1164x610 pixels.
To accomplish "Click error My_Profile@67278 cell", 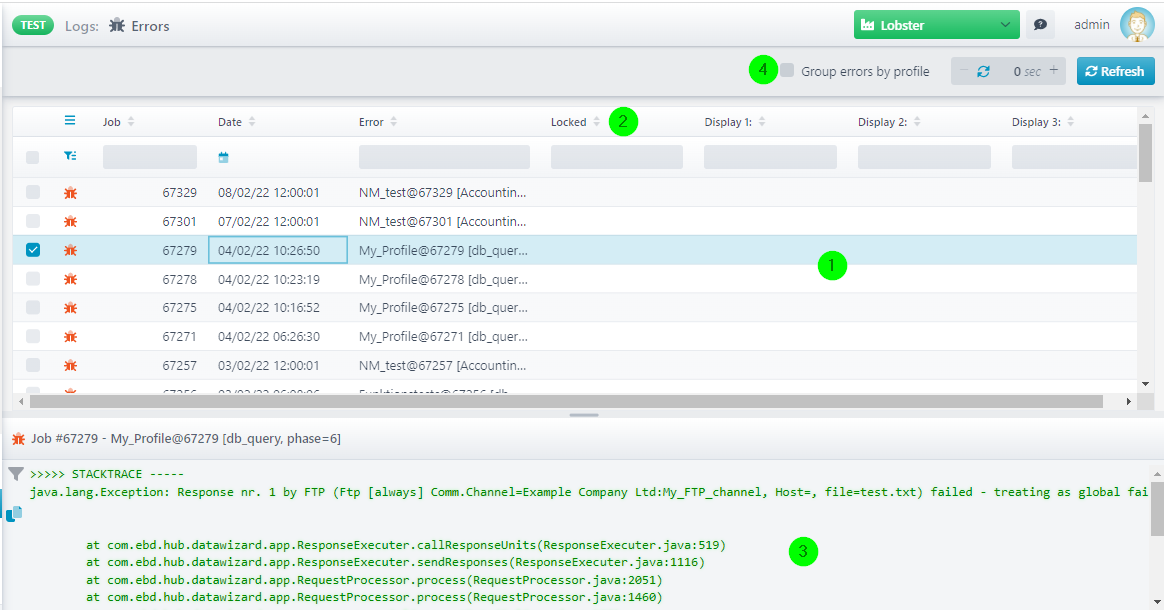I will coord(443,279).
